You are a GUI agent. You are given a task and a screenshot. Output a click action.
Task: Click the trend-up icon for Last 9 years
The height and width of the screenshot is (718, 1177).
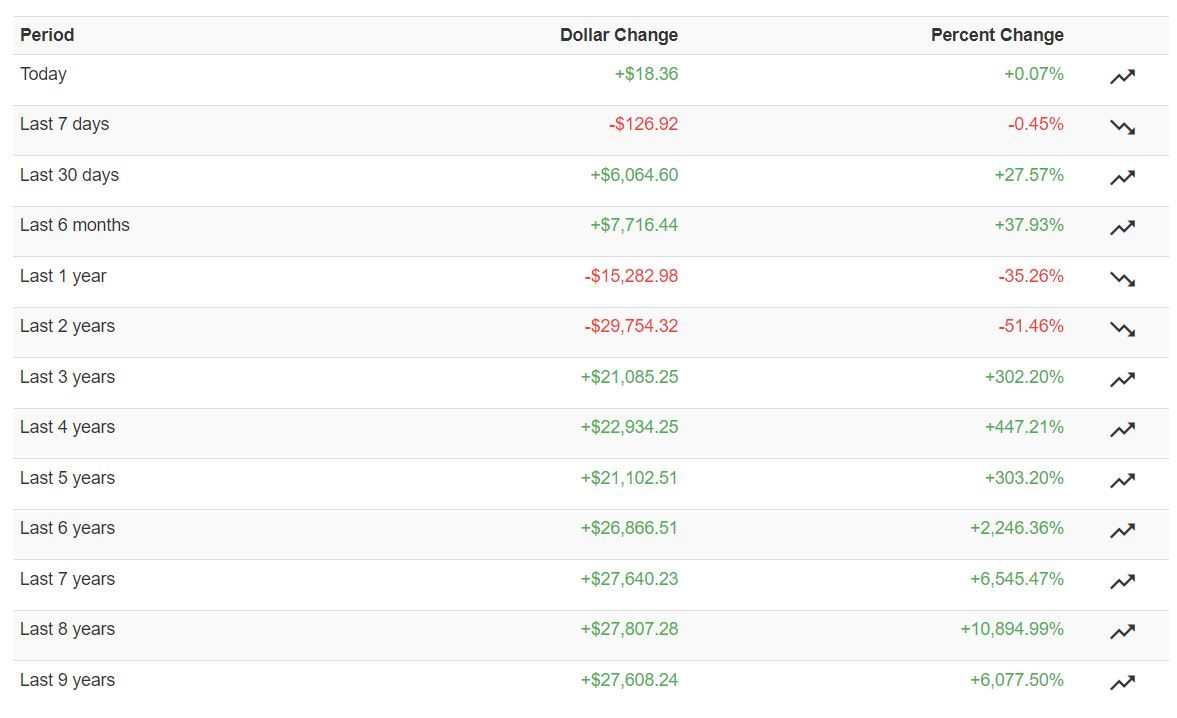1122,683
